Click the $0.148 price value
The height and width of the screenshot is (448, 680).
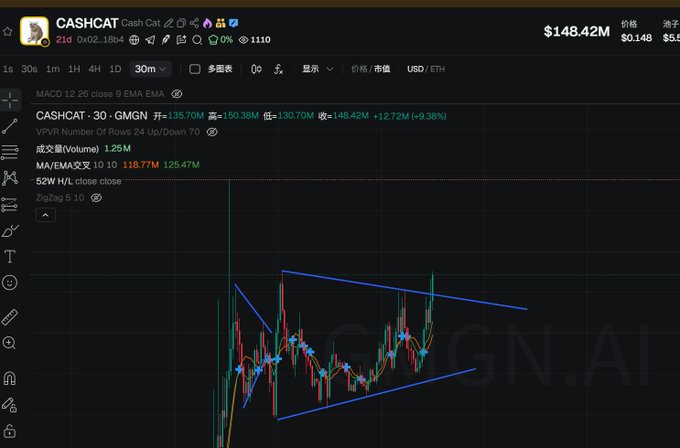(x=636, y=38)
